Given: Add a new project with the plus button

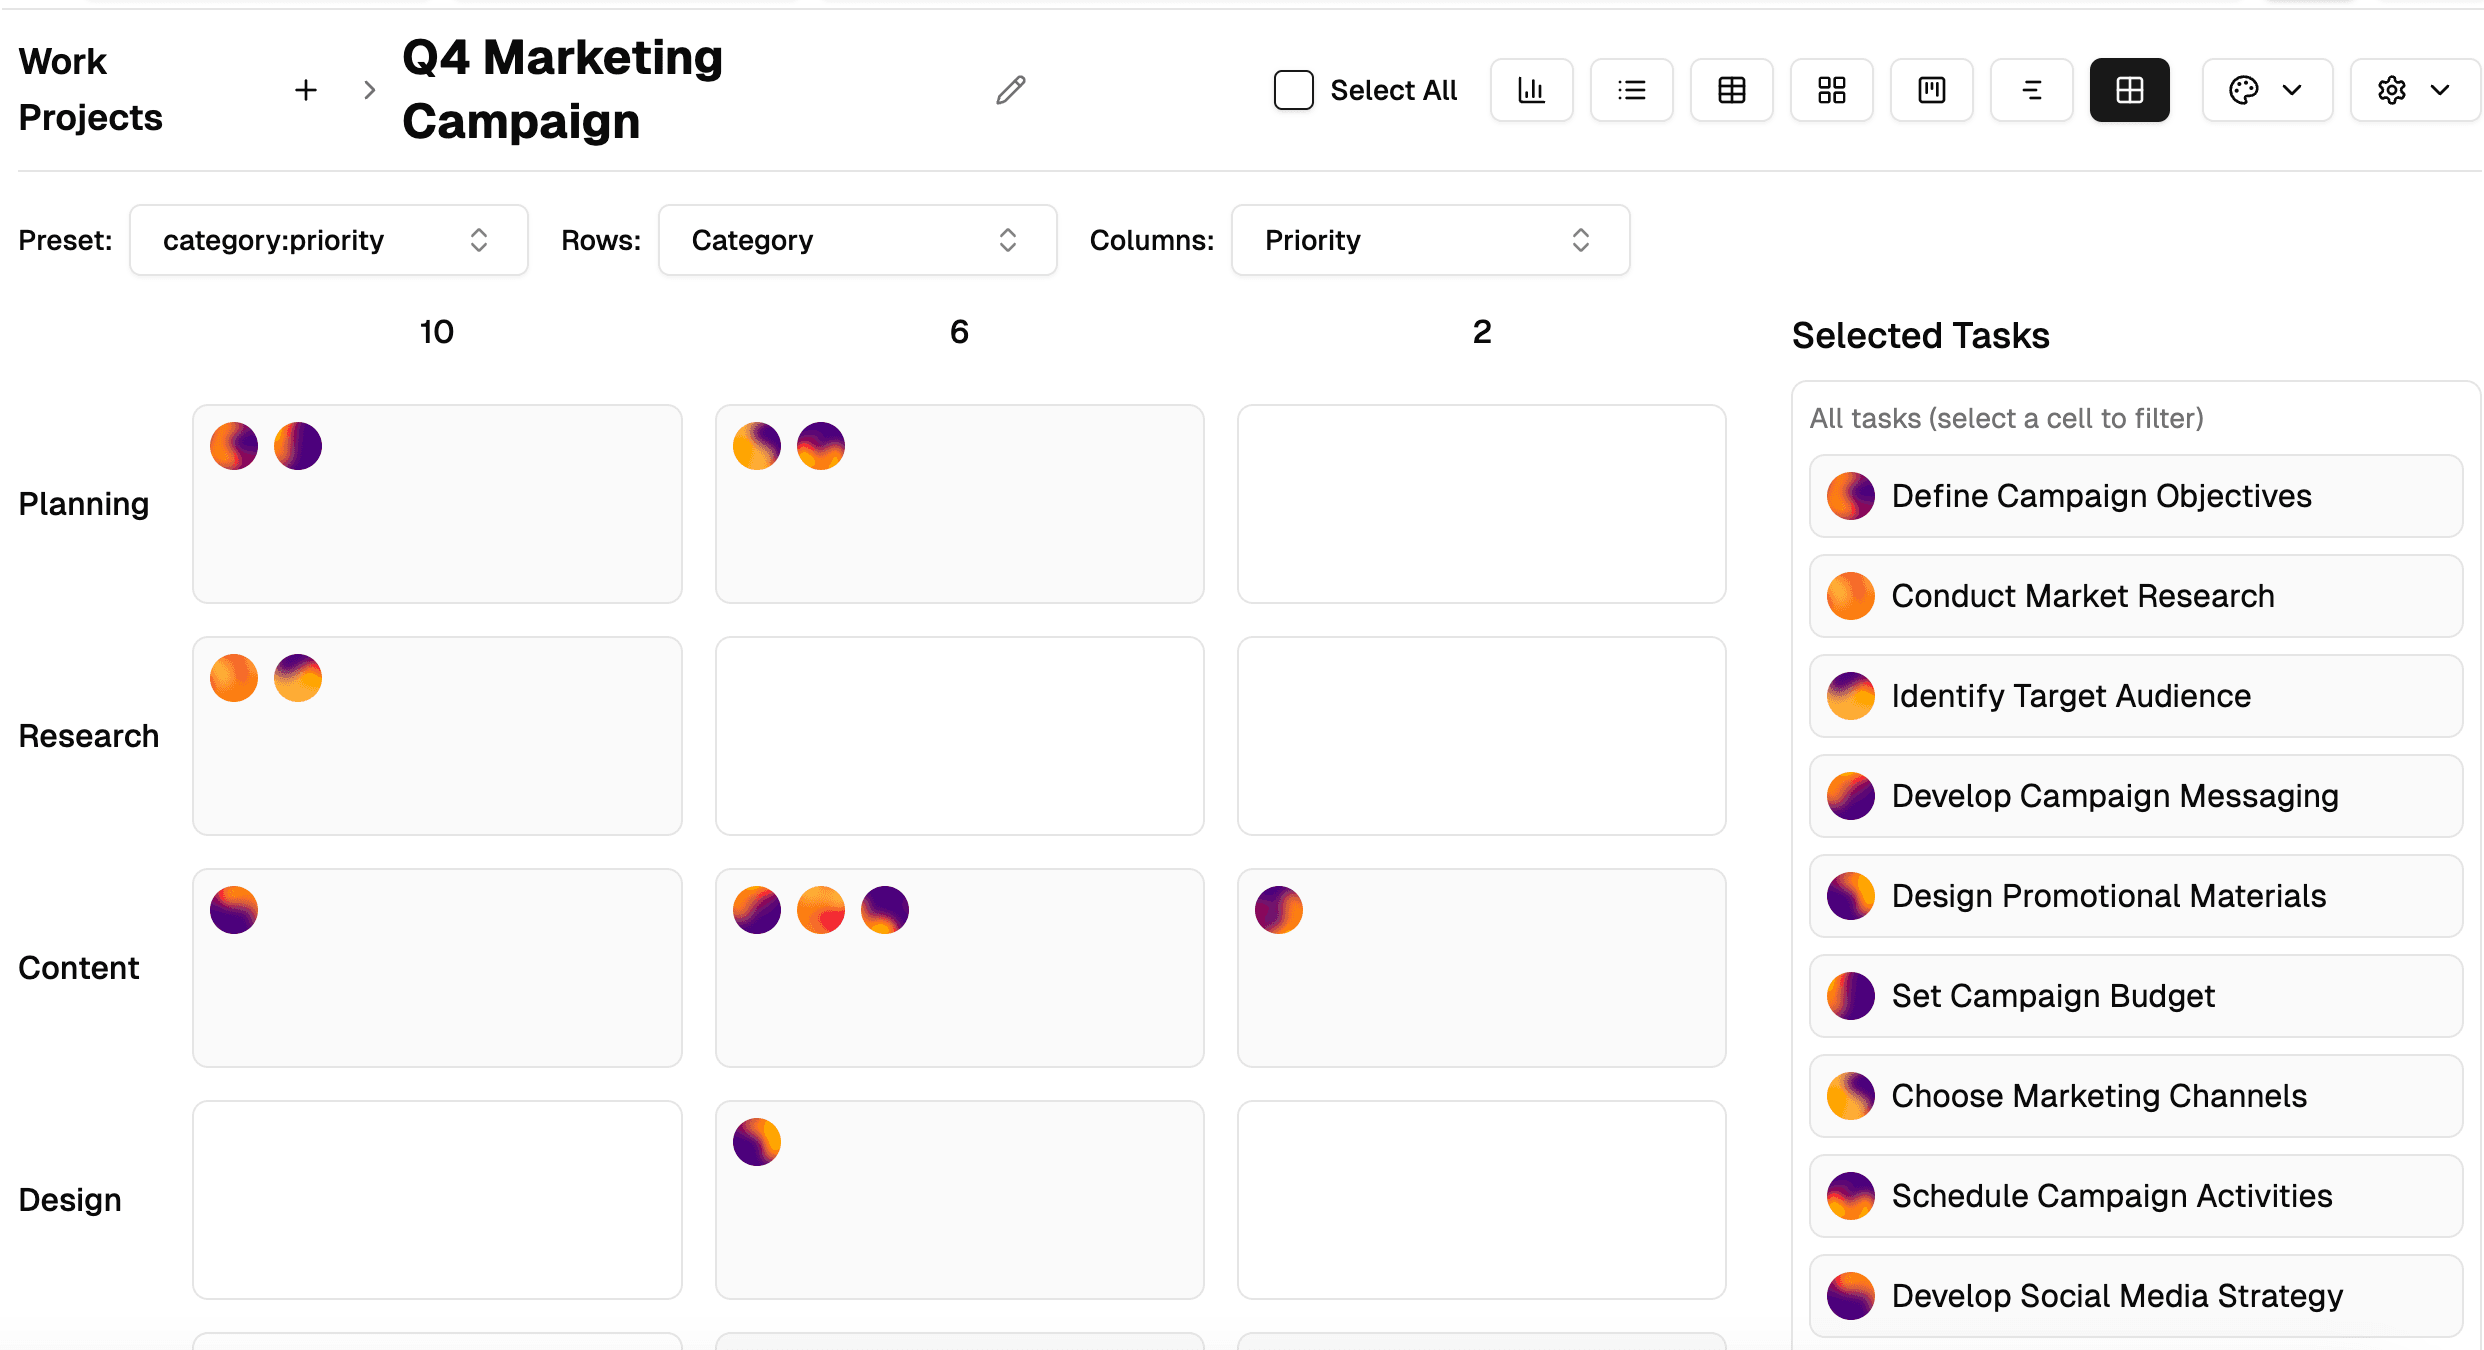Looking at the screenshot, I should tap(306, 90).
